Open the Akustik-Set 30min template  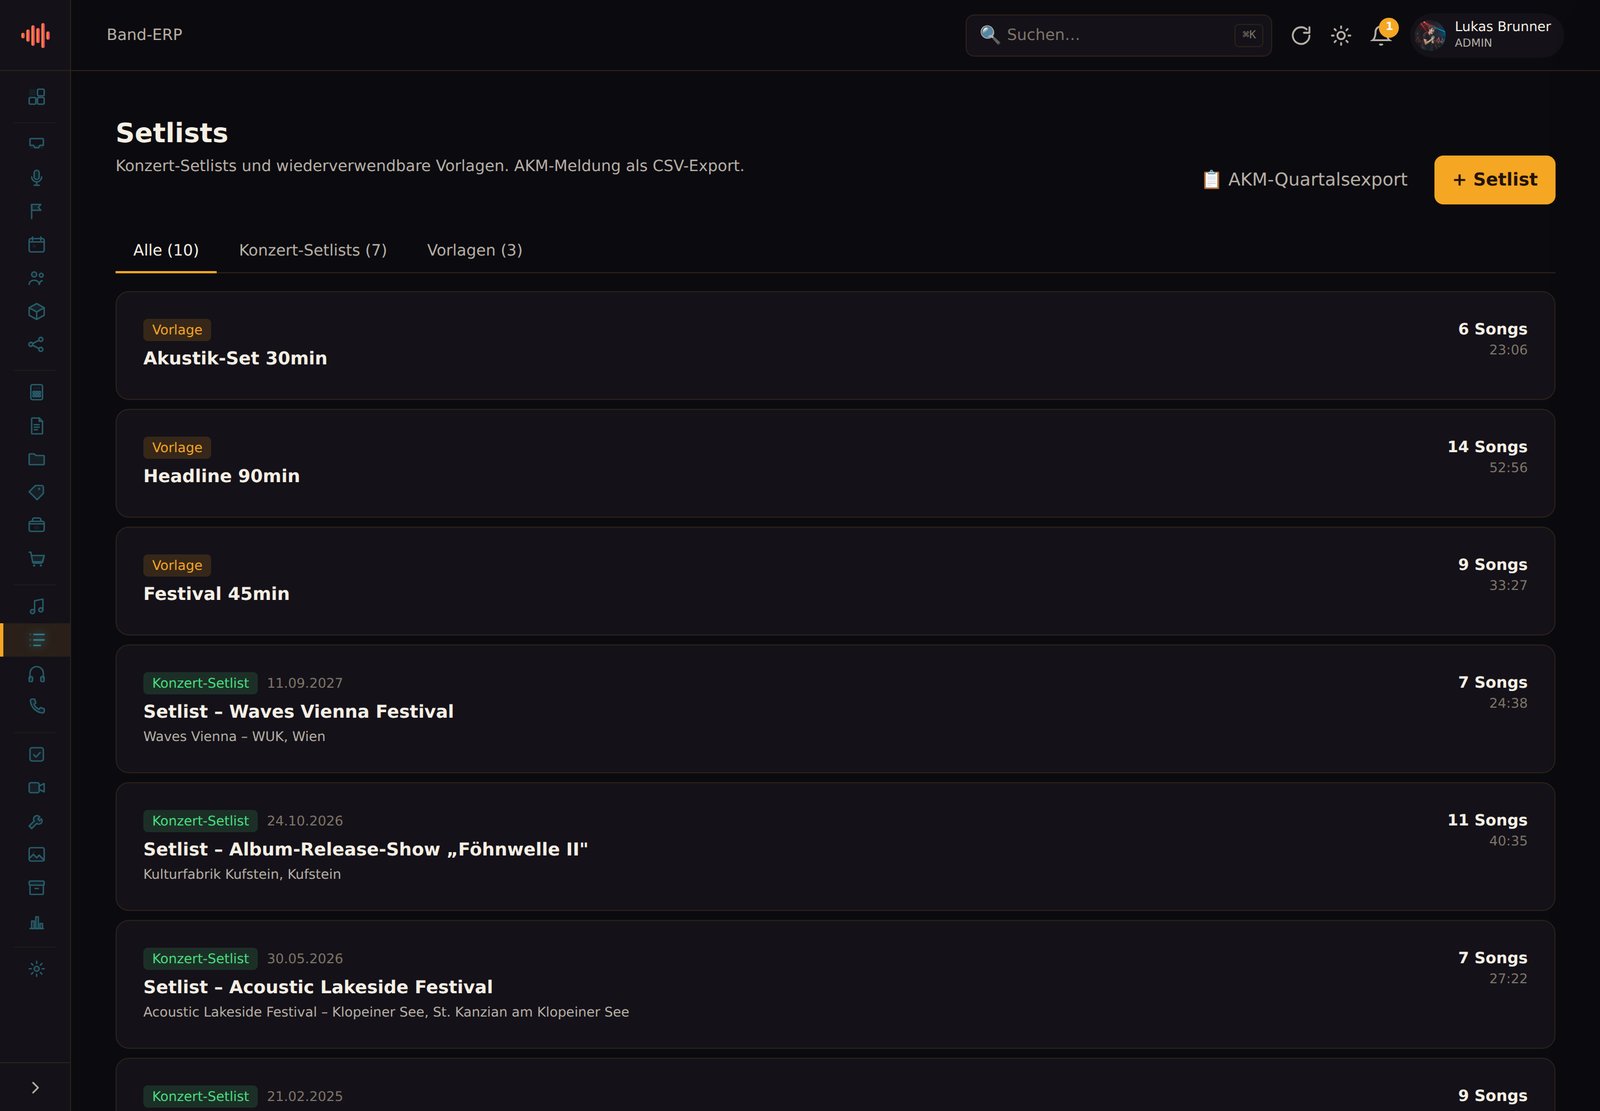click(x=835, y=346)
